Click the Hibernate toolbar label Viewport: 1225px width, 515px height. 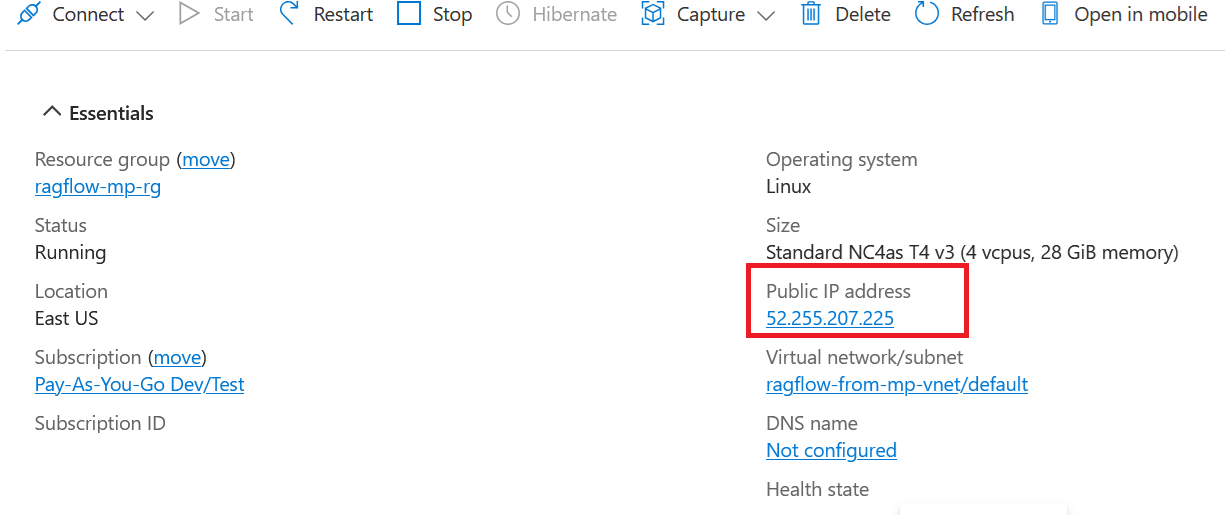point(574,15)
